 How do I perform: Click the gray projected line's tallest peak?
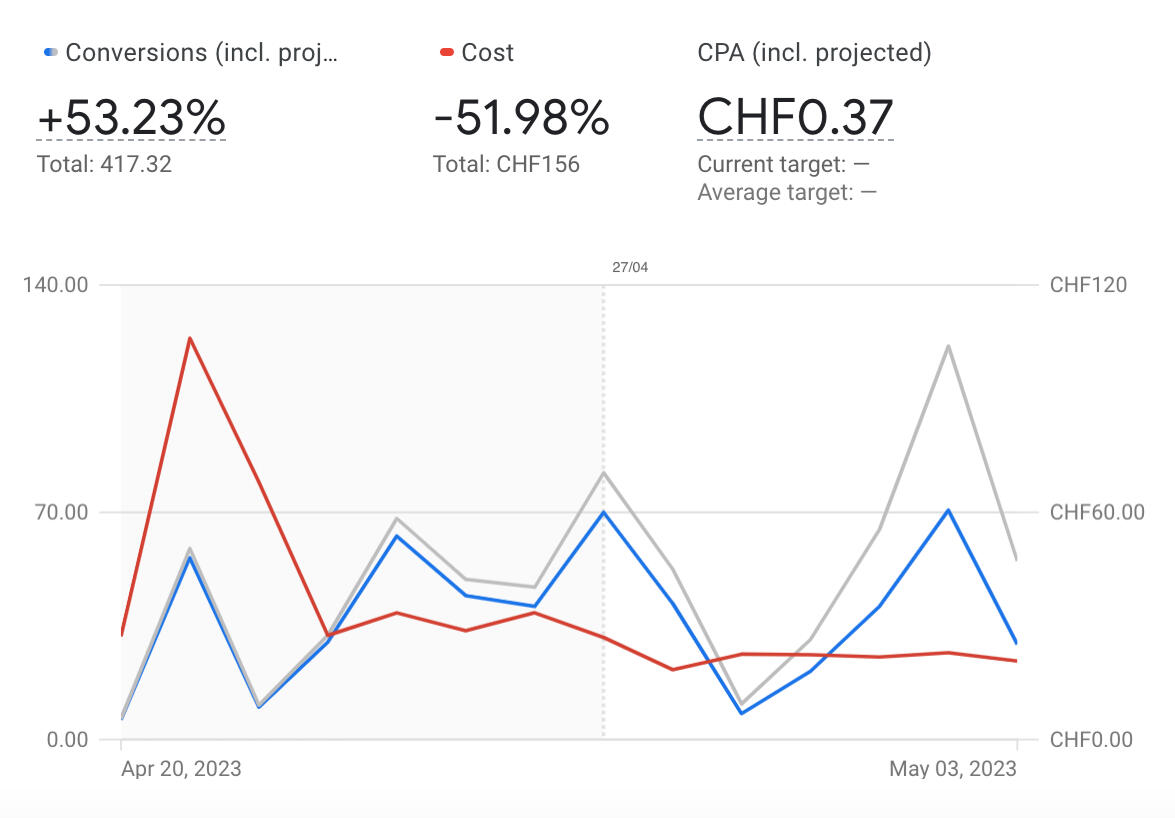pyautogui.click(x=947, y=346)
